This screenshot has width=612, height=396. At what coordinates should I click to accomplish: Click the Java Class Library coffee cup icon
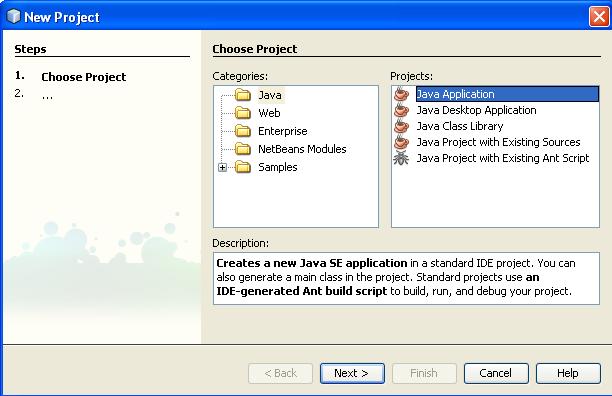point(401,126)
